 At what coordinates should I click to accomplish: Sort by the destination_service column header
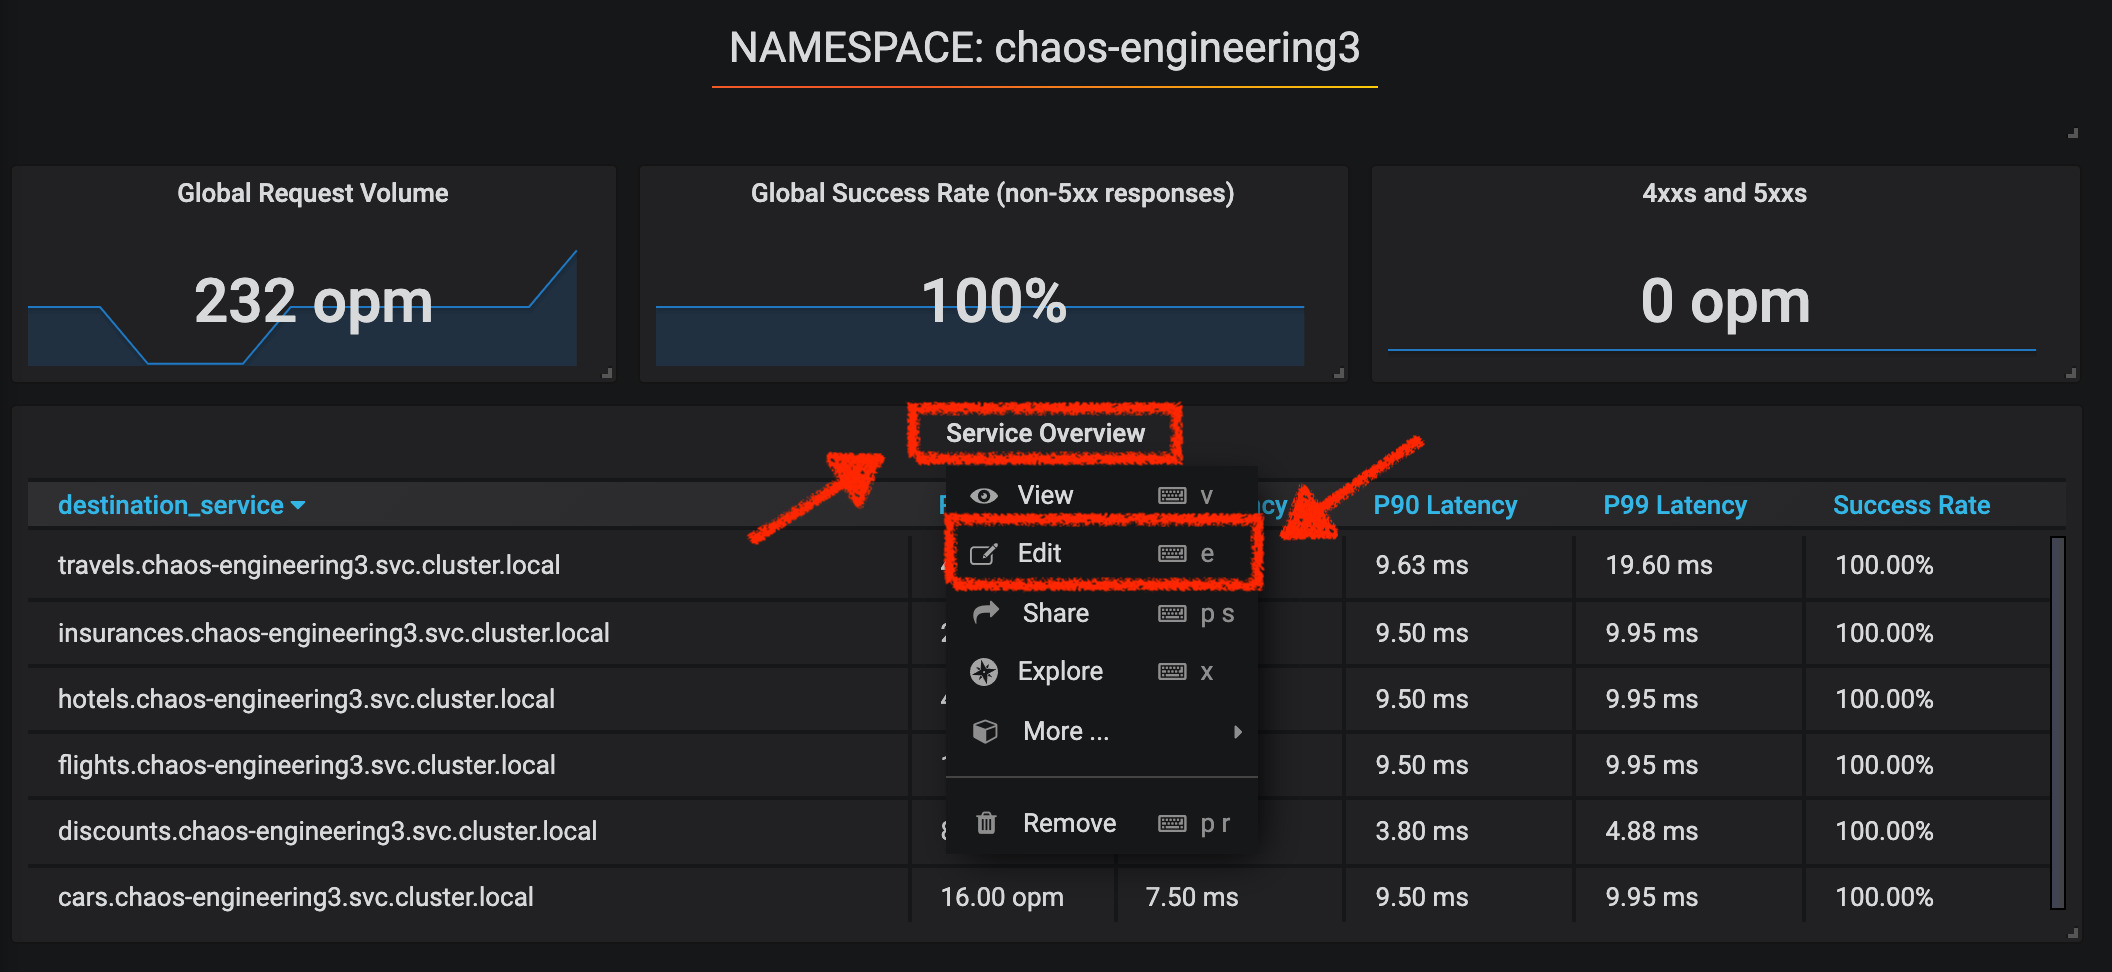pos(171,506)
